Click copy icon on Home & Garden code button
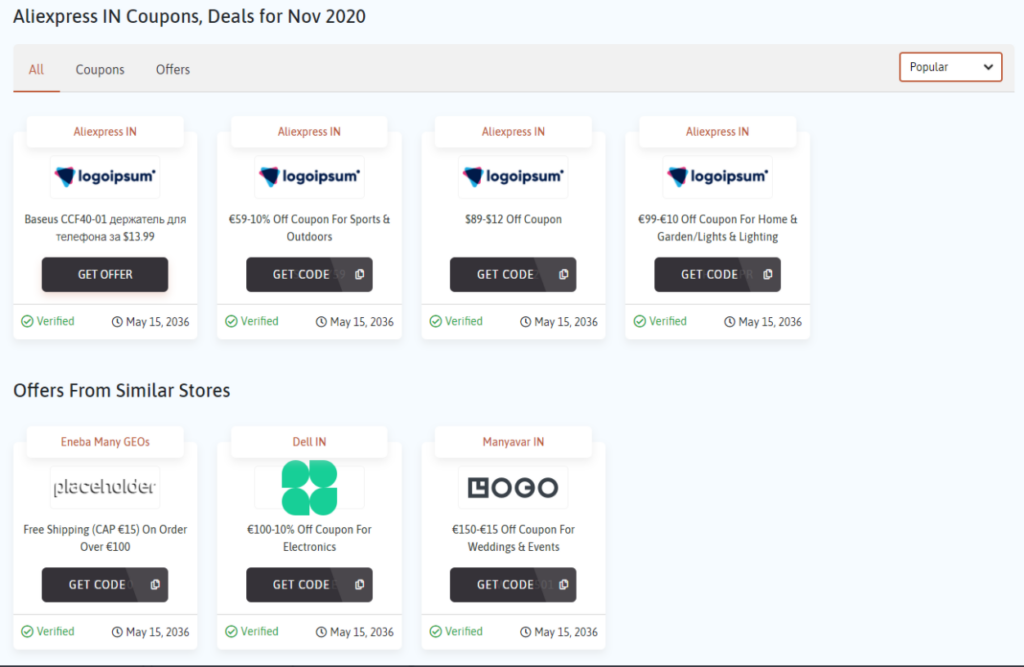The width and height of the screenshot is (1024, 667). (x=768, y=274)
